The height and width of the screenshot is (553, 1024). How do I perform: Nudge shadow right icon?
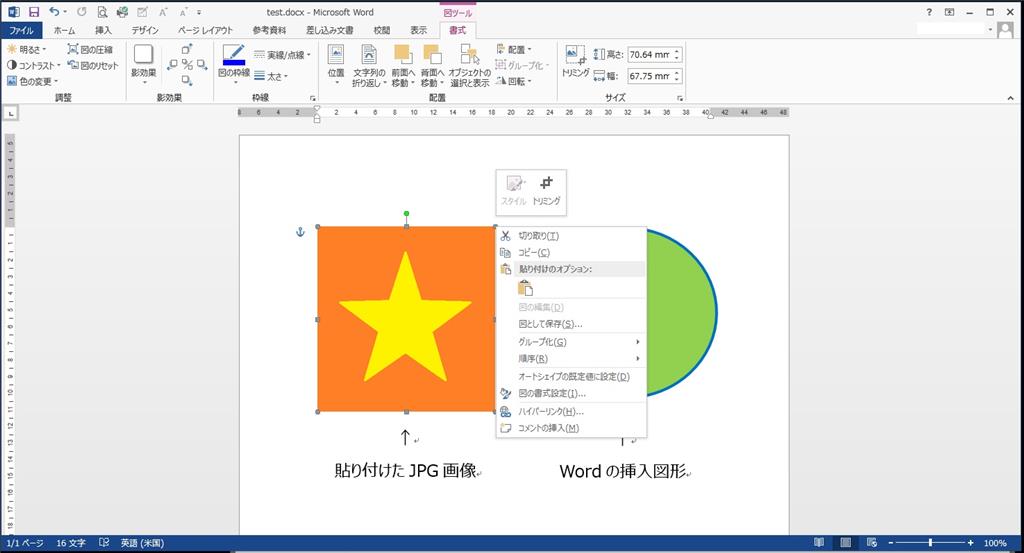202,65
